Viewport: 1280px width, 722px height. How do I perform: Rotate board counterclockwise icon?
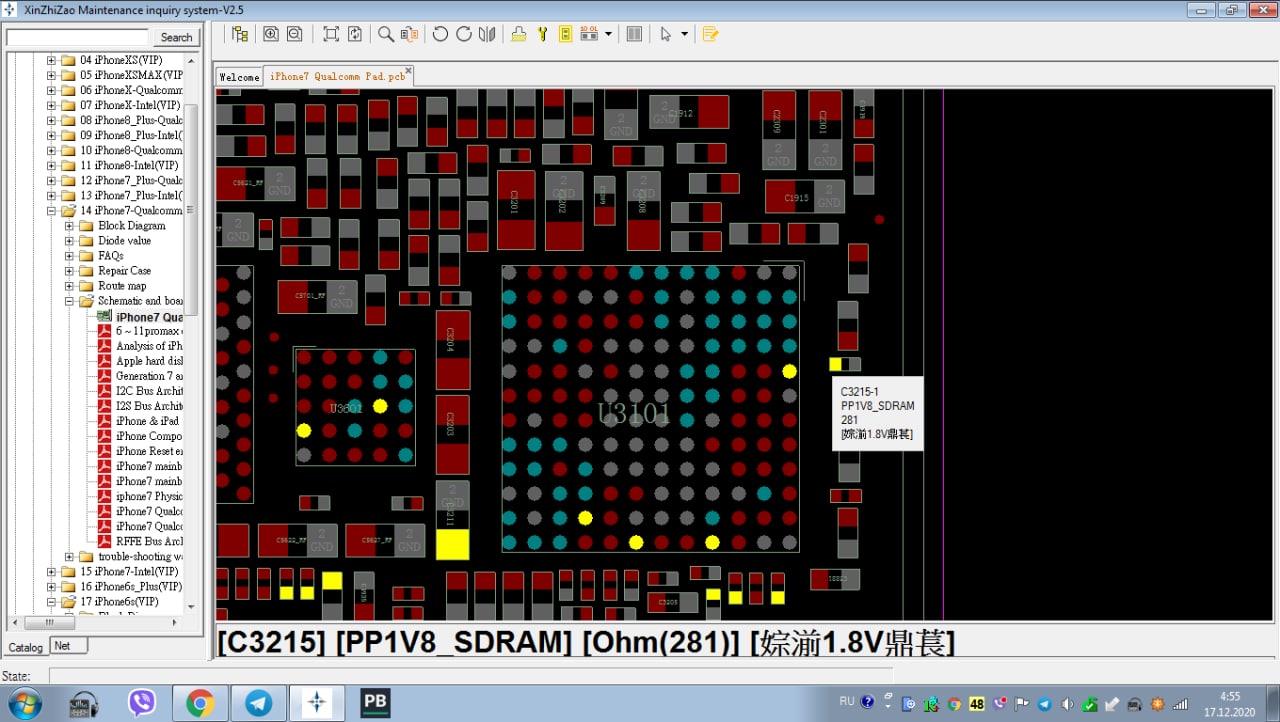pos(440,34)
